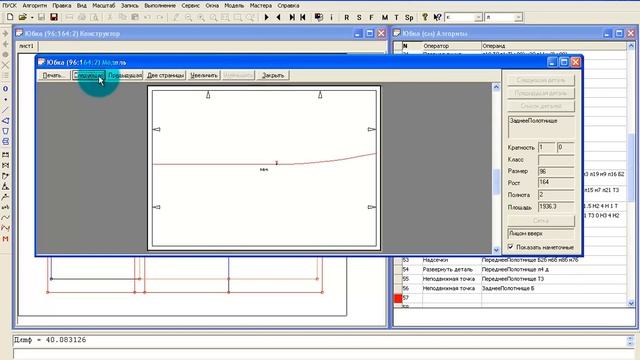The height and width of the screenshot is (360, 640).
Task: Click the Рост field showing 164
Action: click(556, 182)
